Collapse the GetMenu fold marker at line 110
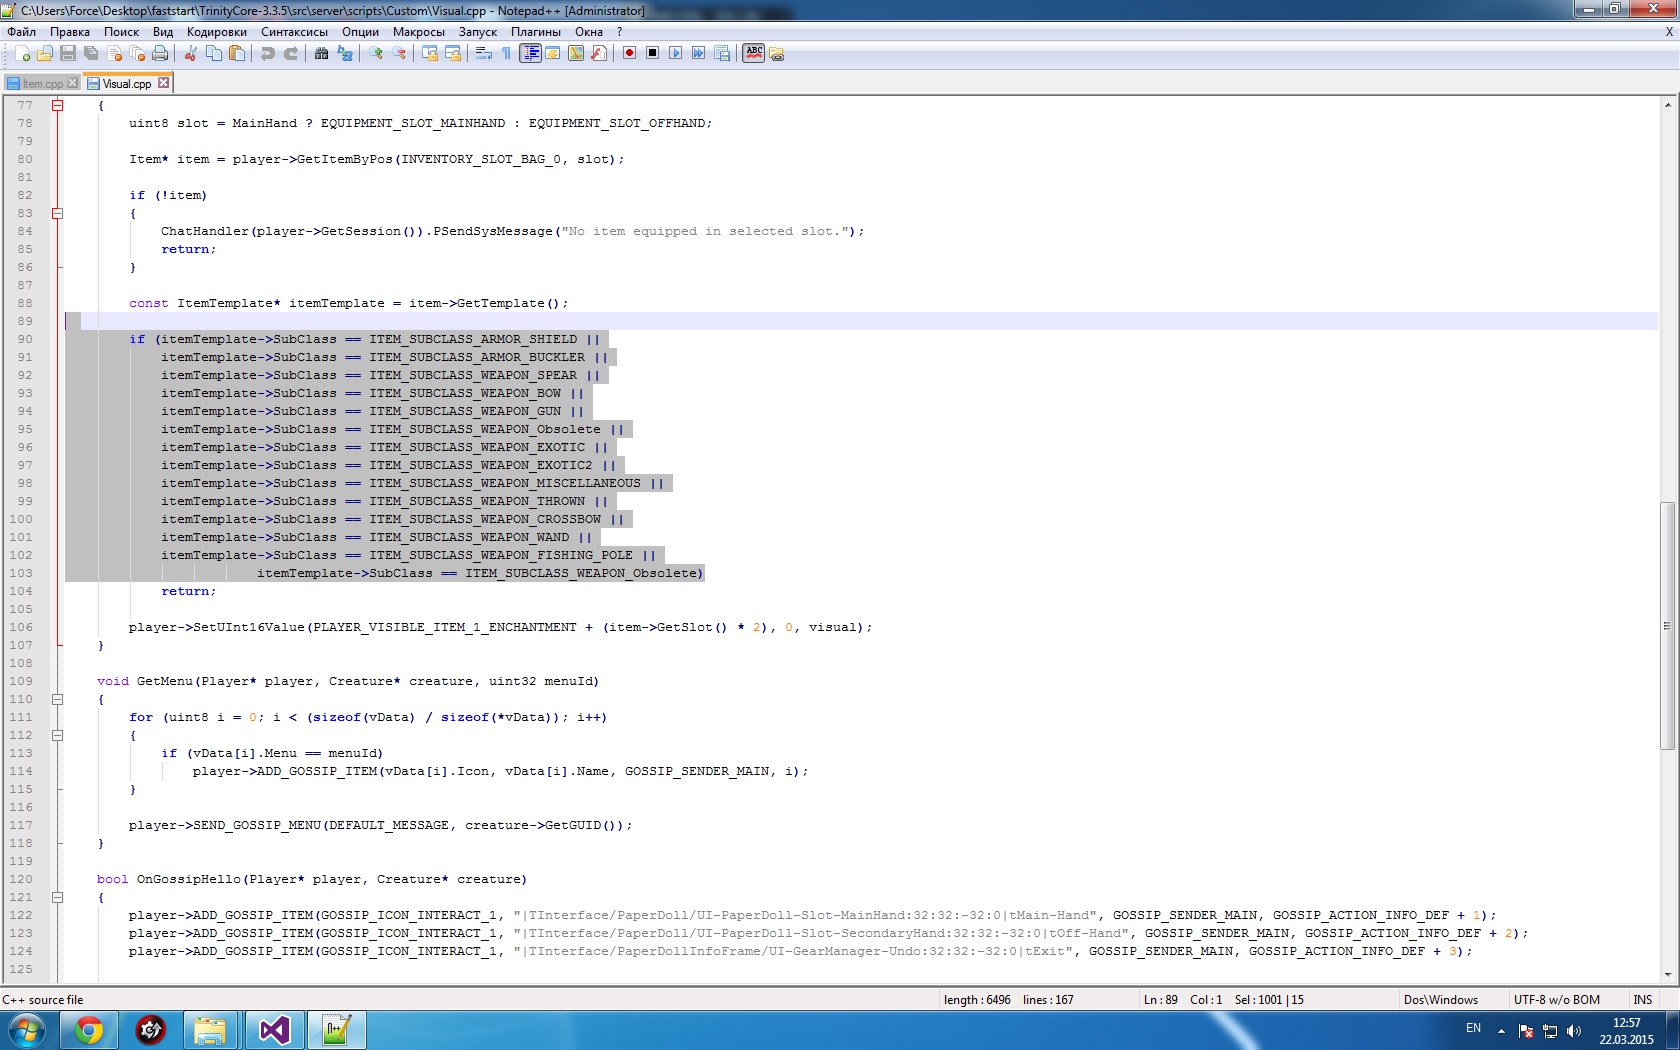1680x1050 pixels. 58,699
